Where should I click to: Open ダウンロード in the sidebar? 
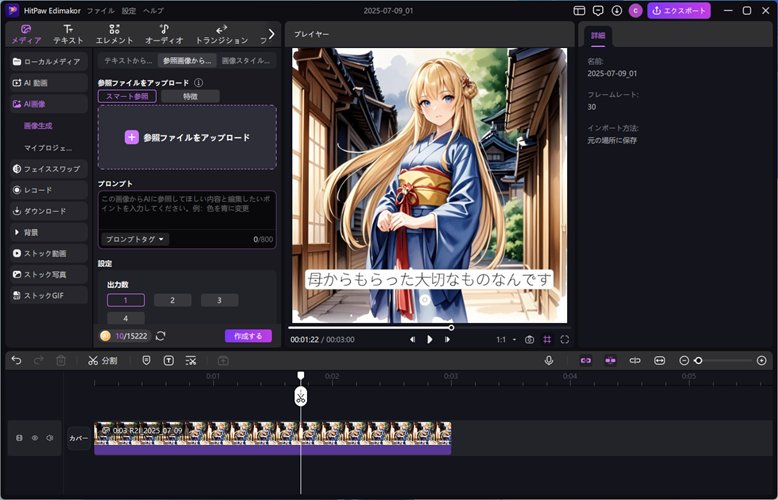(49, 211)
